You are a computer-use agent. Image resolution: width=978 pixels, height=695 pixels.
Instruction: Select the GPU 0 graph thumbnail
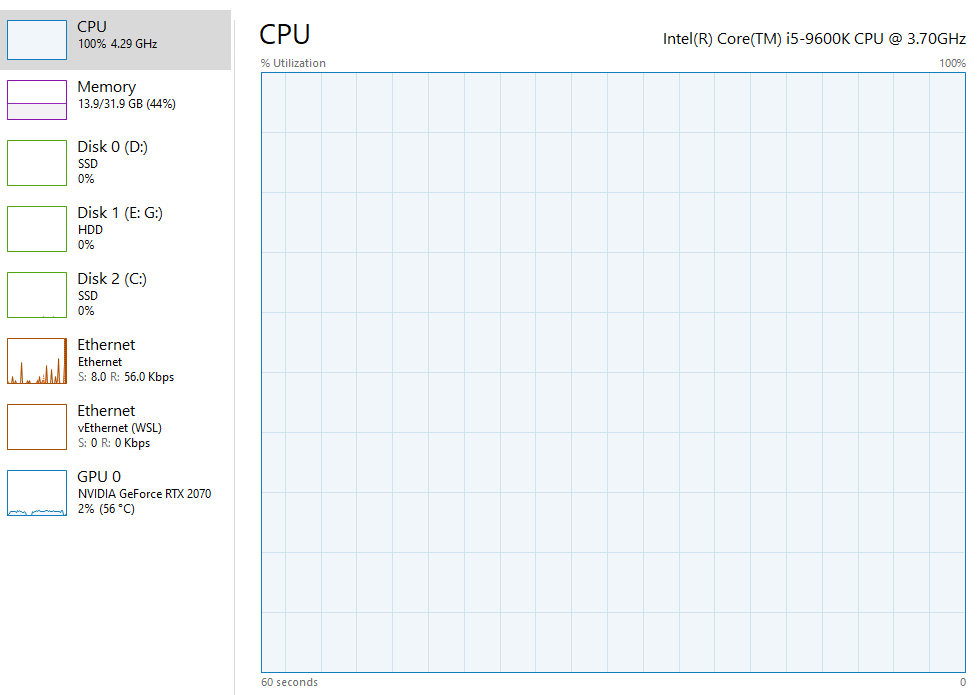pyautogui.click(x=37, y=493)
